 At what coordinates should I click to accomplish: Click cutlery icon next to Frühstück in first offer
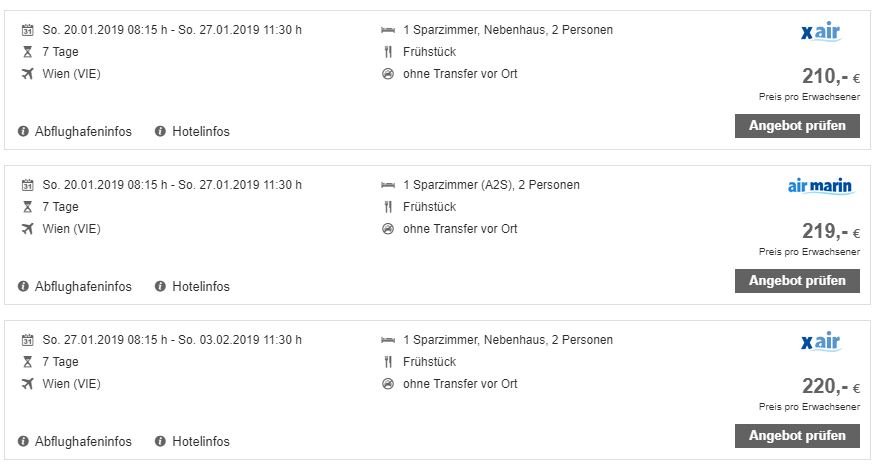(388, 52)
